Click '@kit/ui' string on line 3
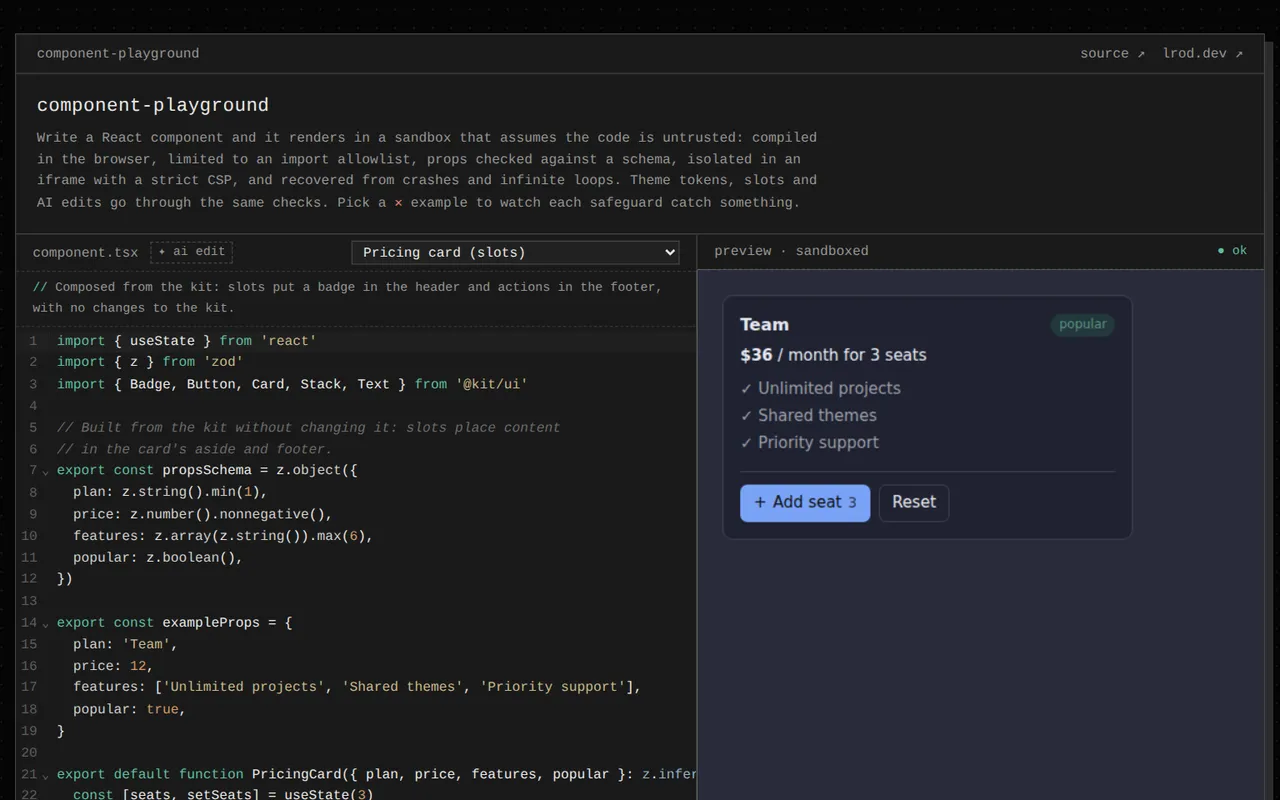The height and width of the screenshot is (800, 1280). (x=491, y=384)
